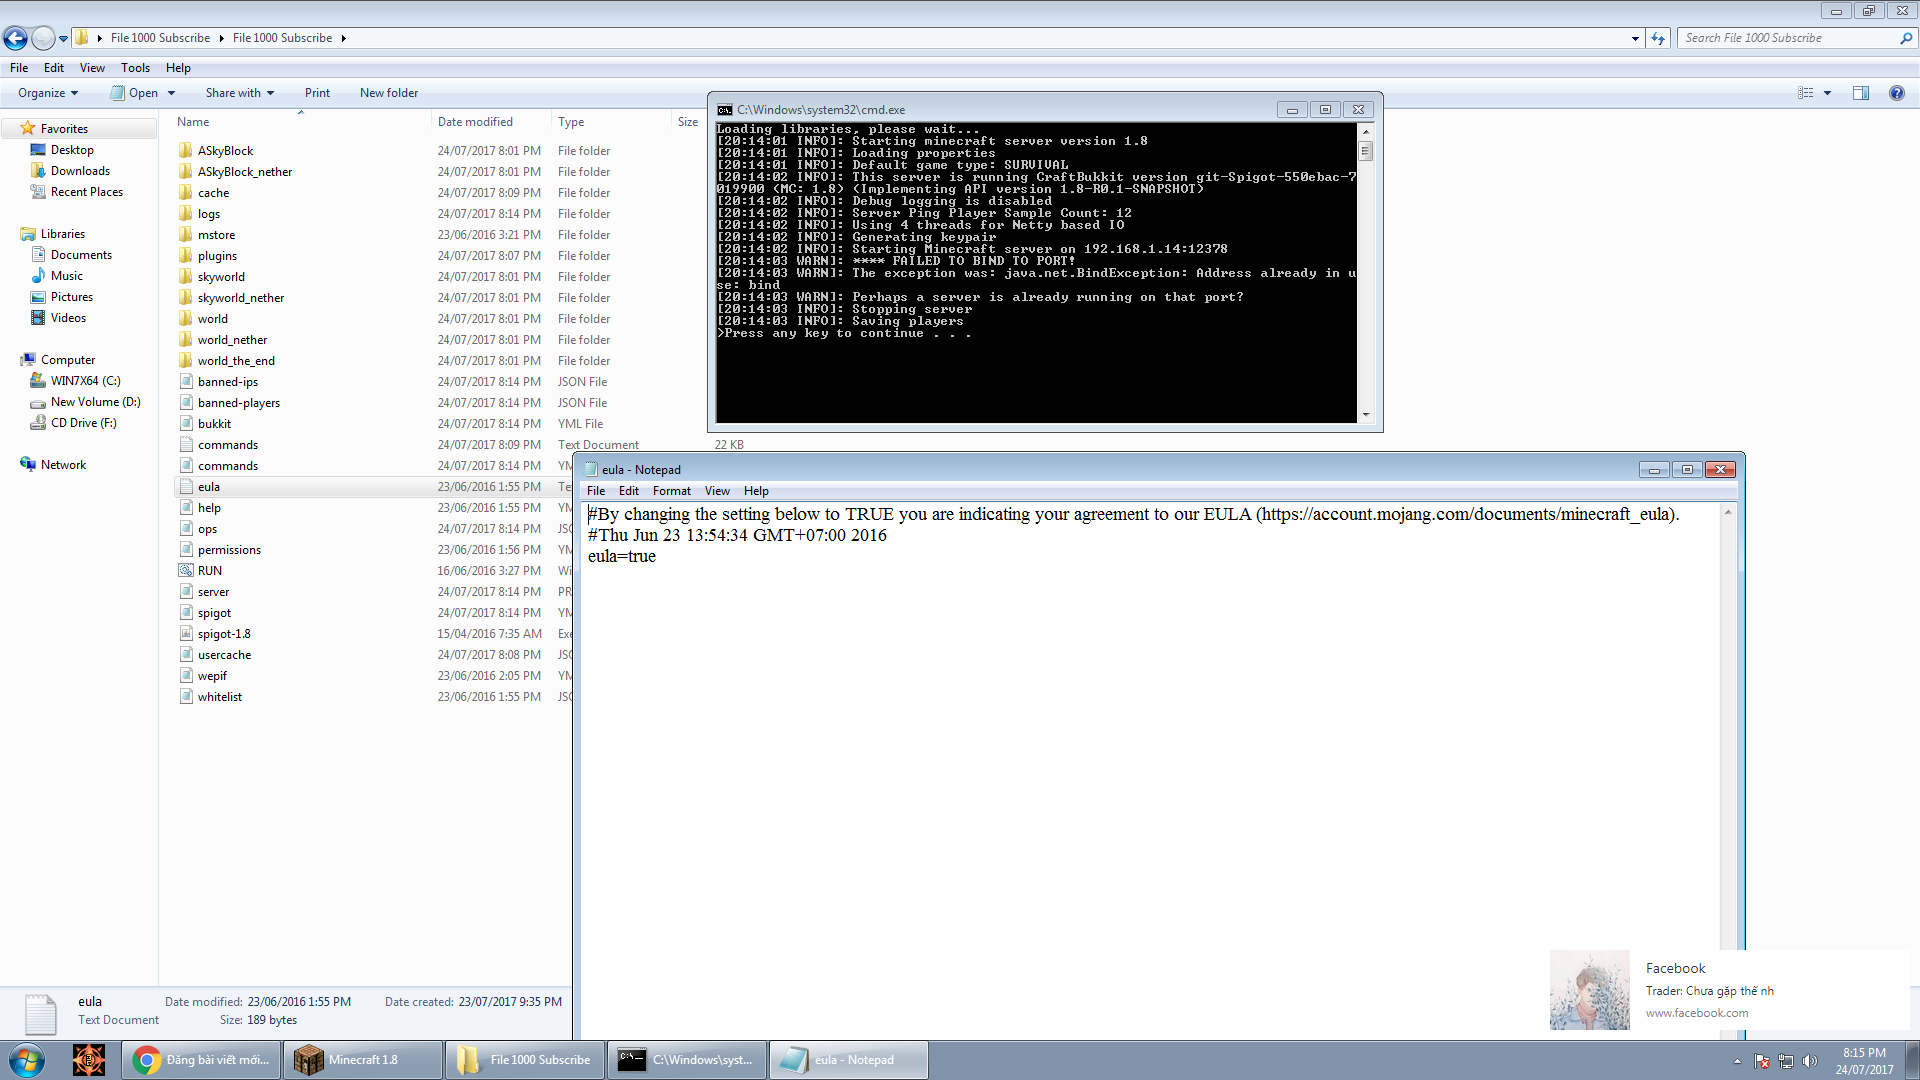
Task: Click the New folder button
Action: point(389,93)
